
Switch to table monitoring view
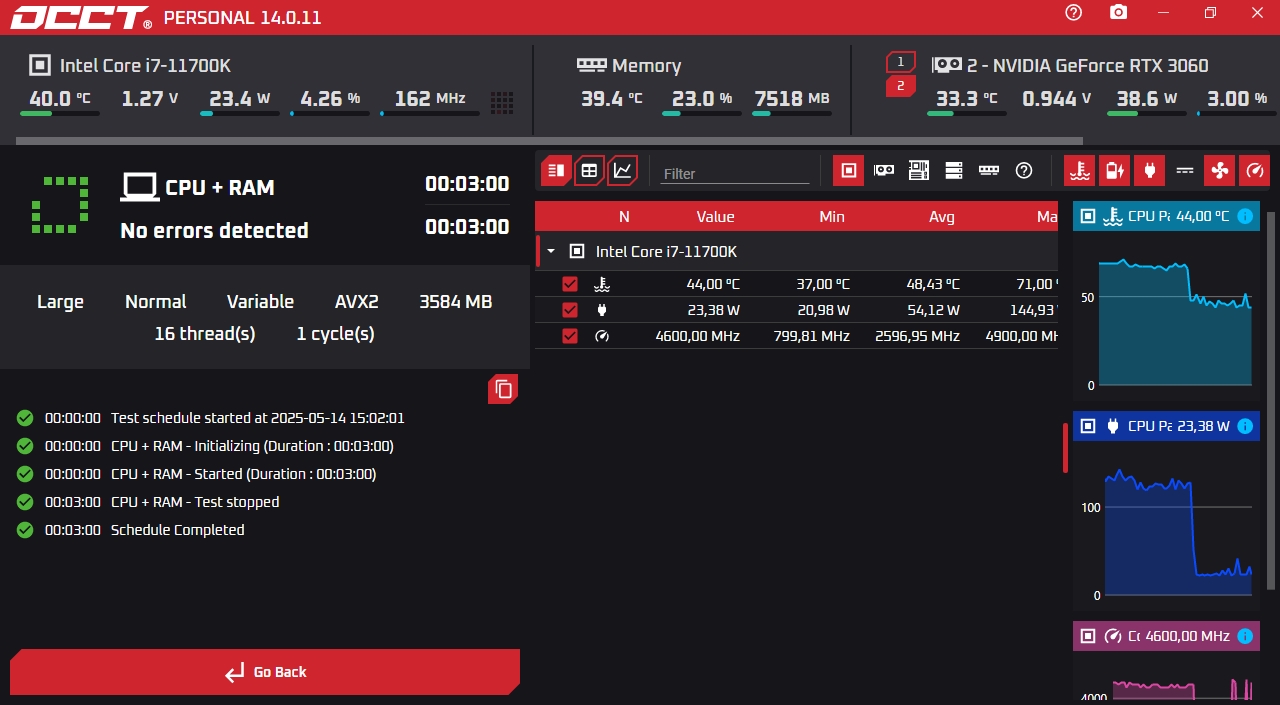[590, 171]
